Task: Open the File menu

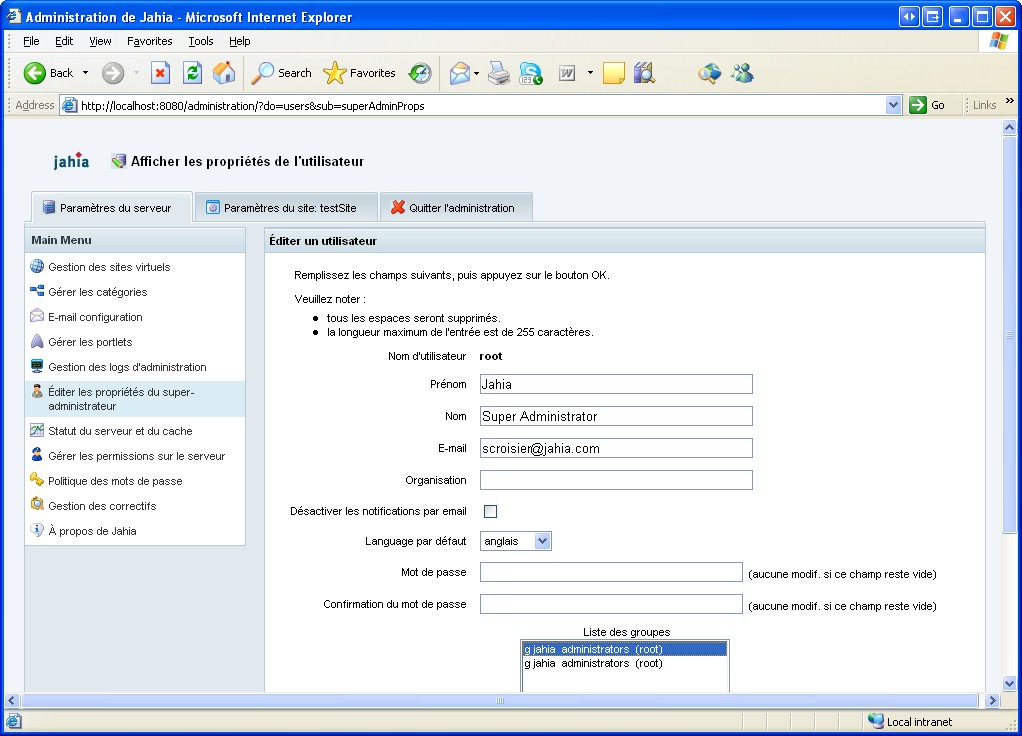Action: point(31,41)
